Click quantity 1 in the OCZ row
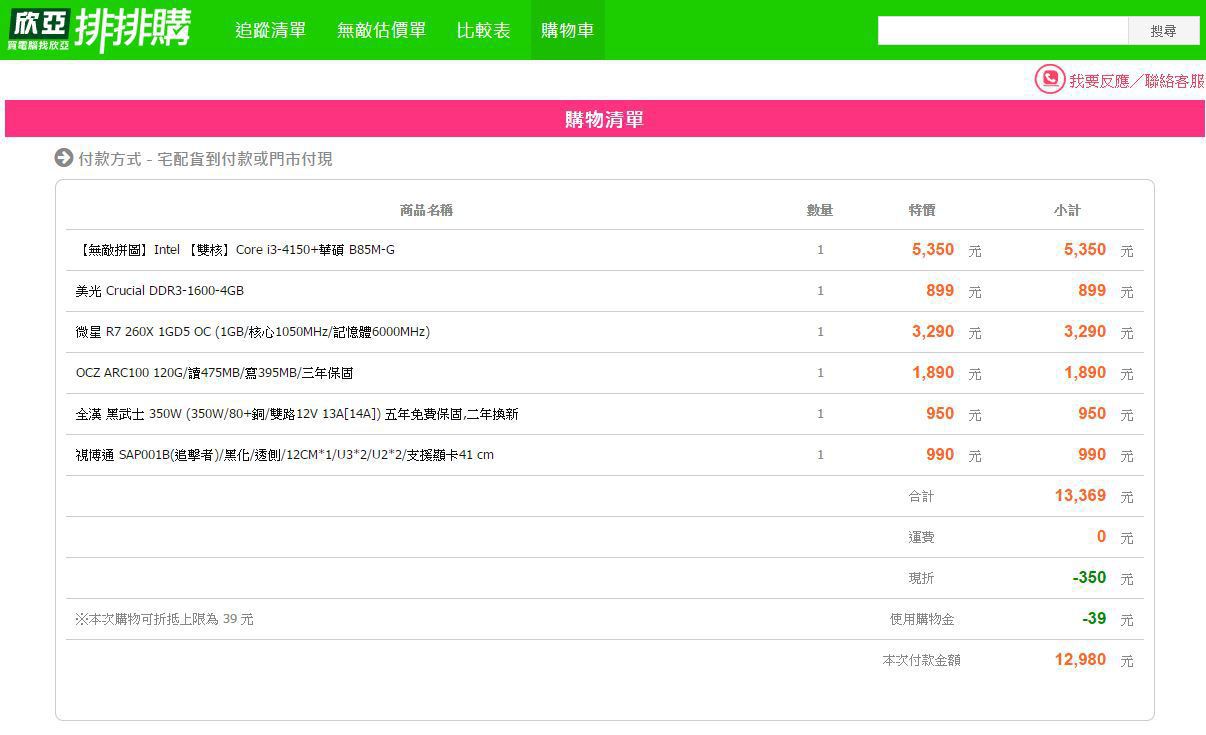 [820, 373]
